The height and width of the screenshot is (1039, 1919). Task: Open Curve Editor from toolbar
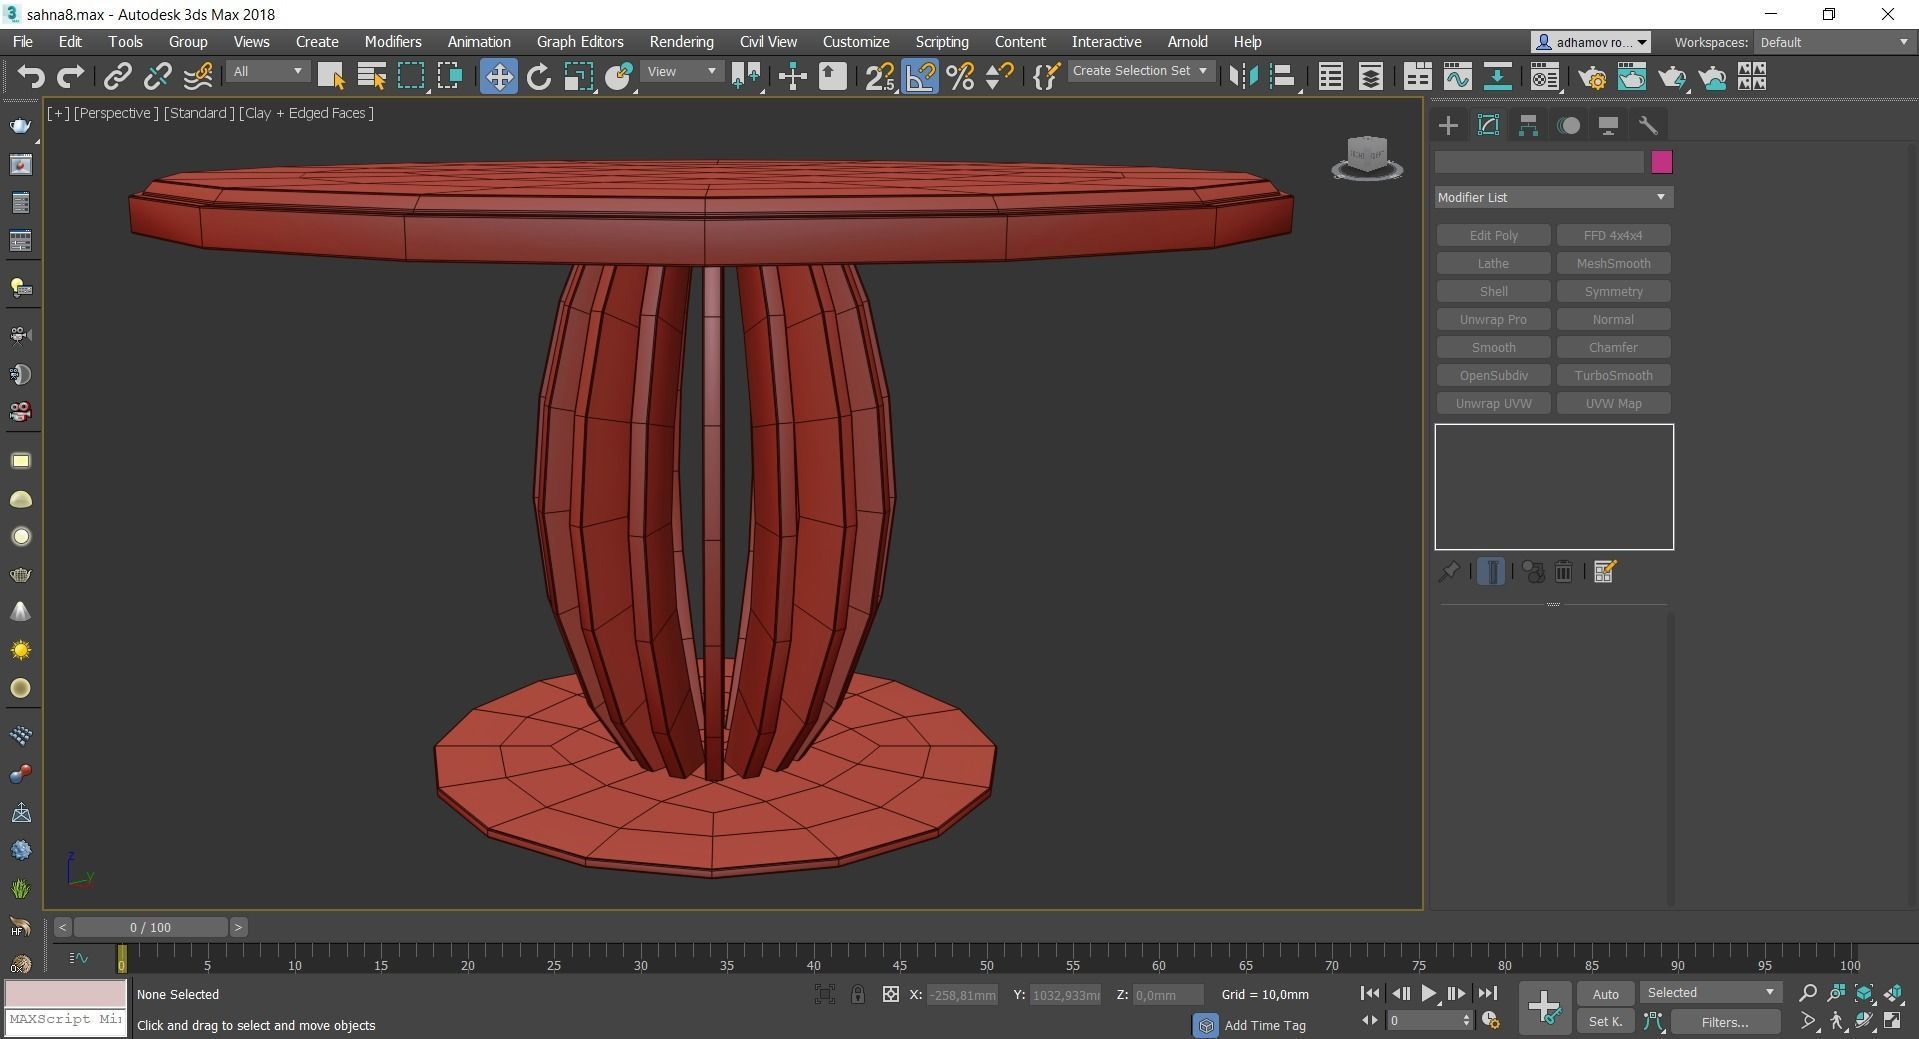pos(1457,76)
